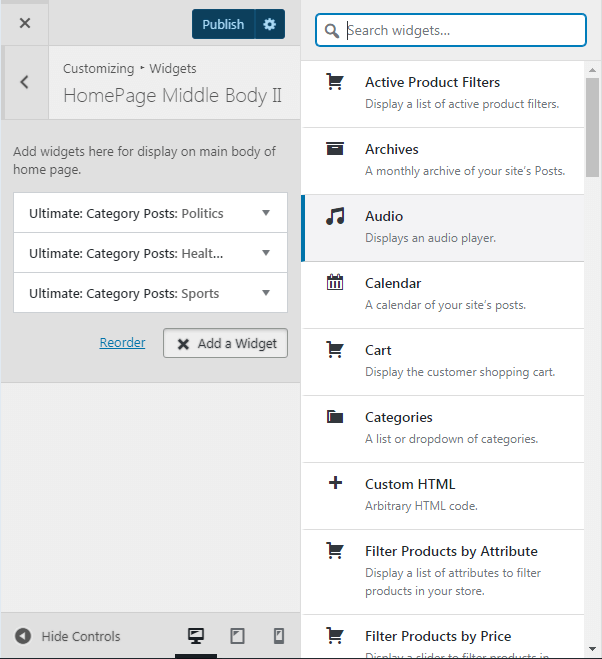Choose the Categories widget title
The width and height of the screenshot is (602, 659).
399,417
